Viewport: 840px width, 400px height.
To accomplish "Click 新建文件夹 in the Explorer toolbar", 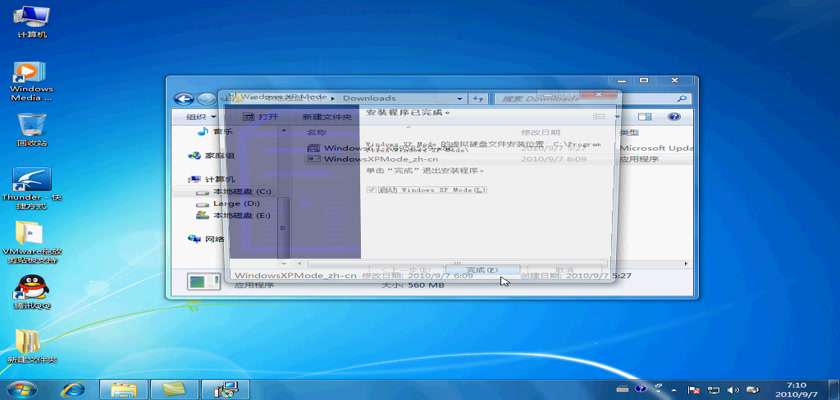I will [x=328, y=117].
